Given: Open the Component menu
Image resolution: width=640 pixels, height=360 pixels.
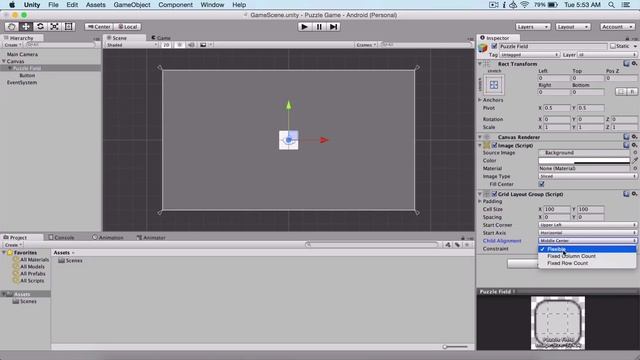Looking at the screenshot, I should click(176, 5).
